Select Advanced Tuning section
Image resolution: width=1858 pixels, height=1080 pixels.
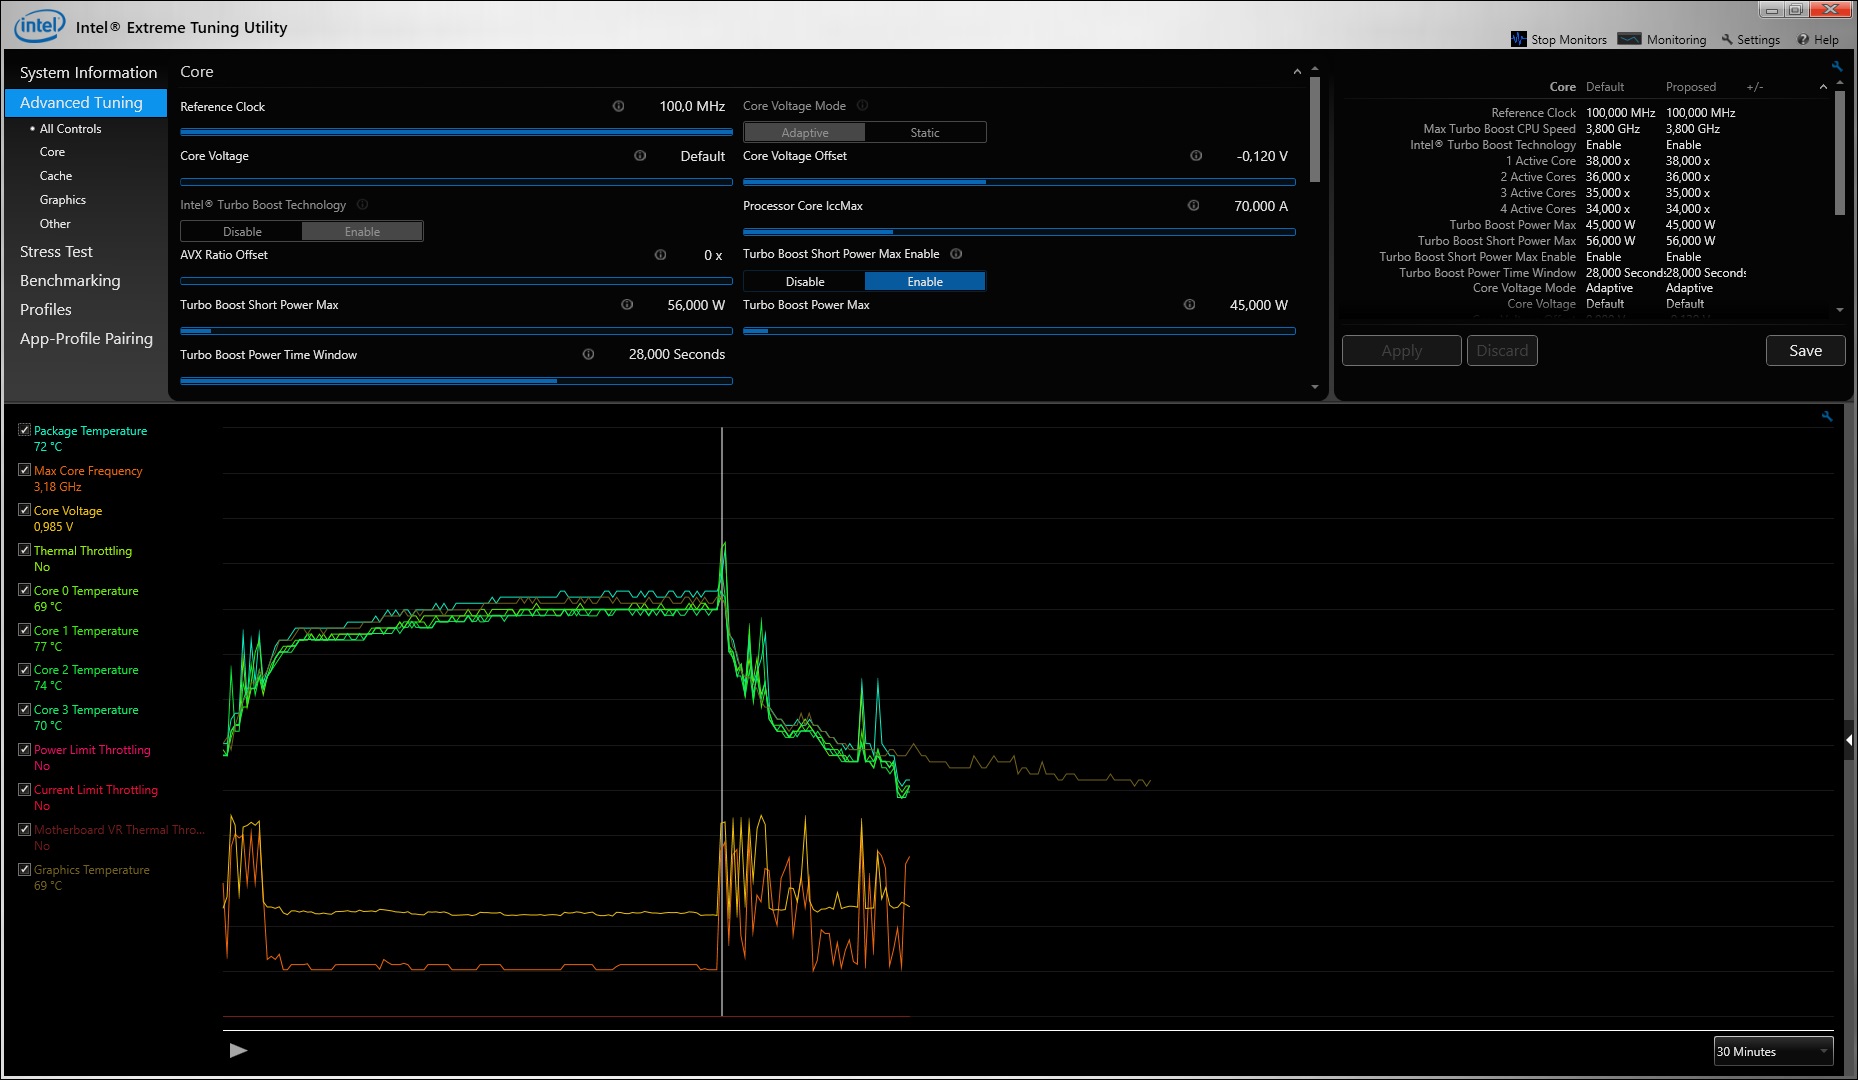(86, 102)
